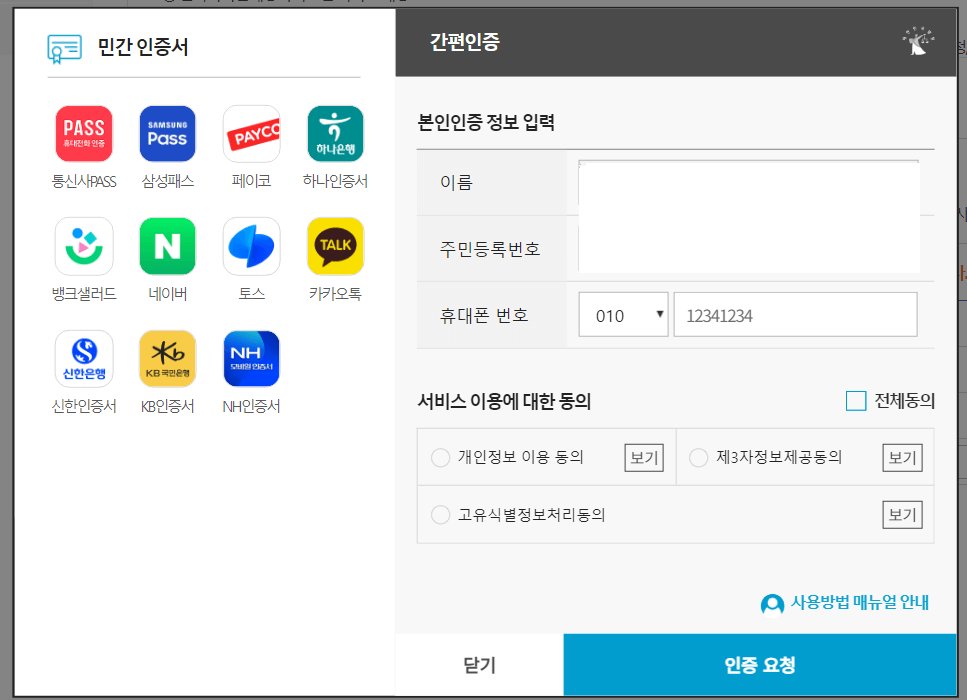The image size is (967, 700).
Task: Choose the KakaoTalk (카카오톡) icon
Action: (335, 246)
